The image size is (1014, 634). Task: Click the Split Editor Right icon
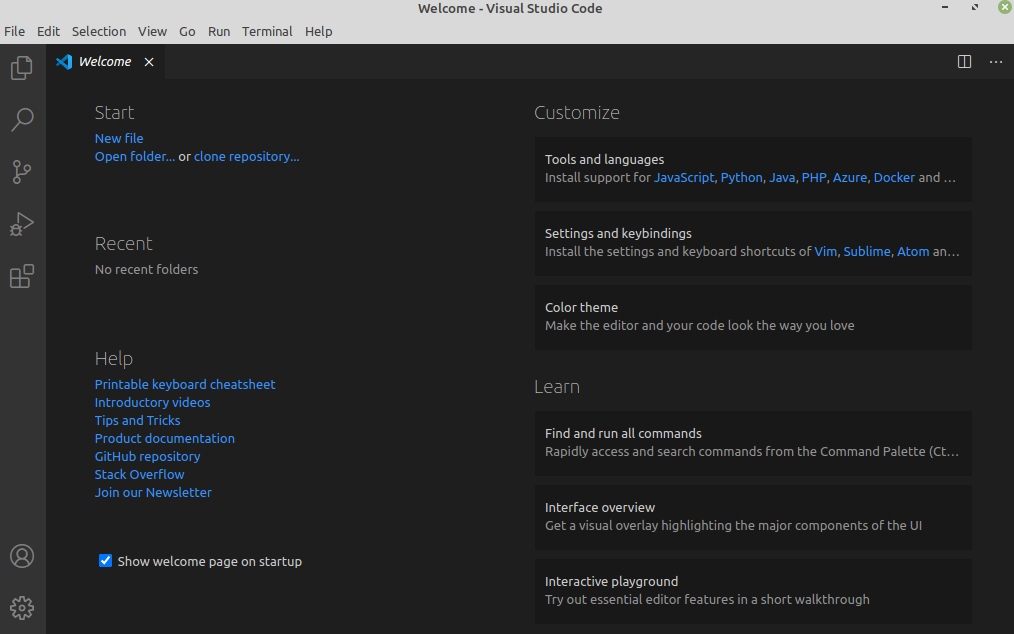(x=964, y=62)
